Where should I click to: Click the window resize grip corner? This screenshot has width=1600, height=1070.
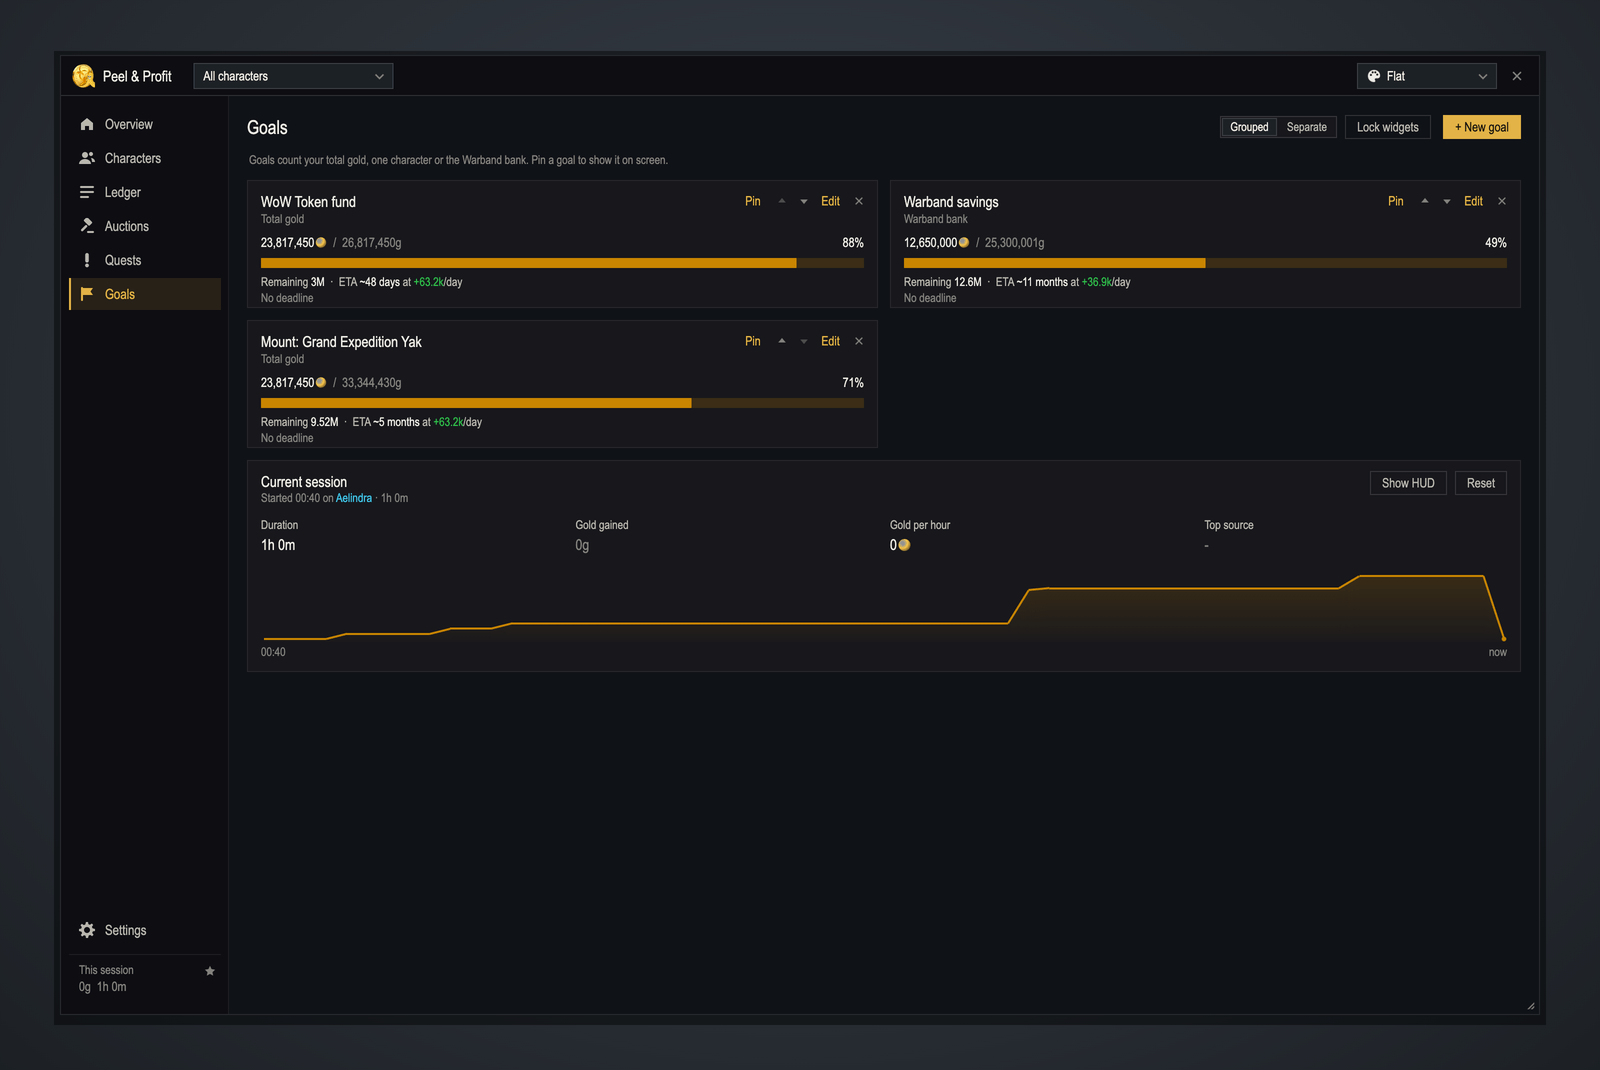tap(1531, 1006)
